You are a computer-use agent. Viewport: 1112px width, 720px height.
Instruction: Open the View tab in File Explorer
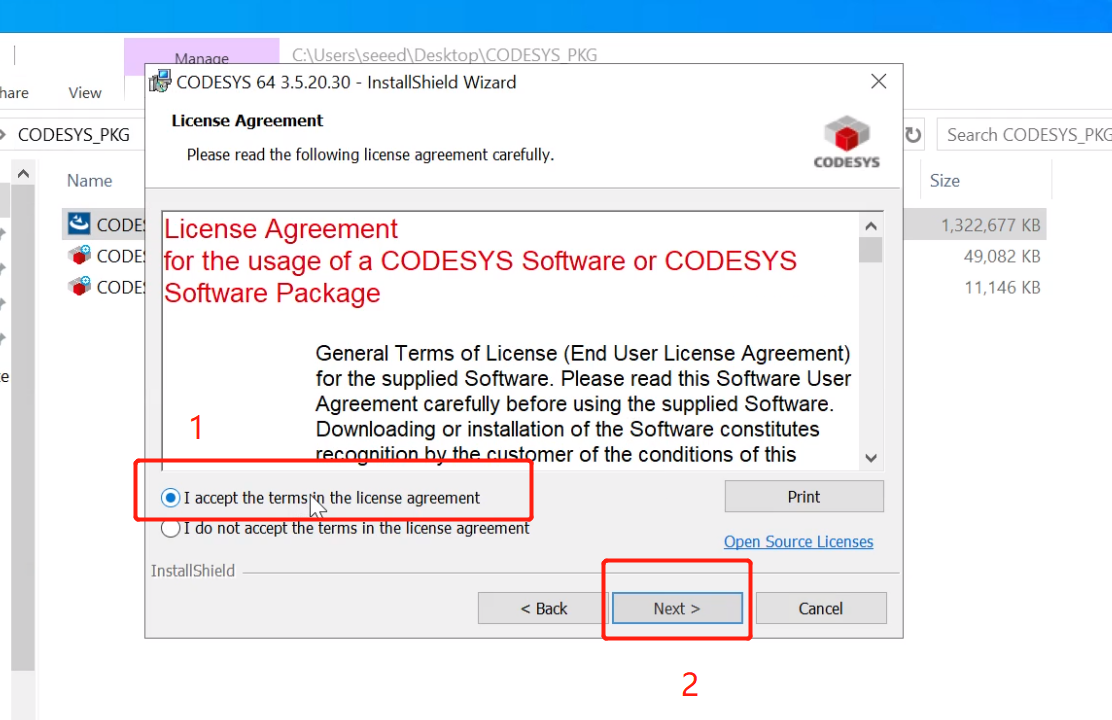(x=85, y=93)
